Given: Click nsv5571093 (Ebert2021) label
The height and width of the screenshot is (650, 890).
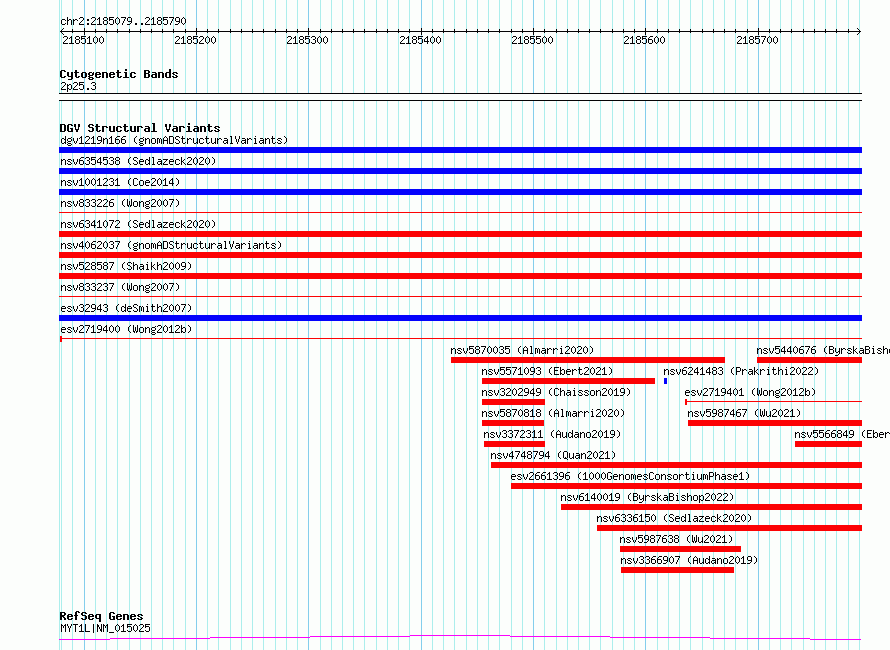Looking at the screenshot, I should [547, 371].
